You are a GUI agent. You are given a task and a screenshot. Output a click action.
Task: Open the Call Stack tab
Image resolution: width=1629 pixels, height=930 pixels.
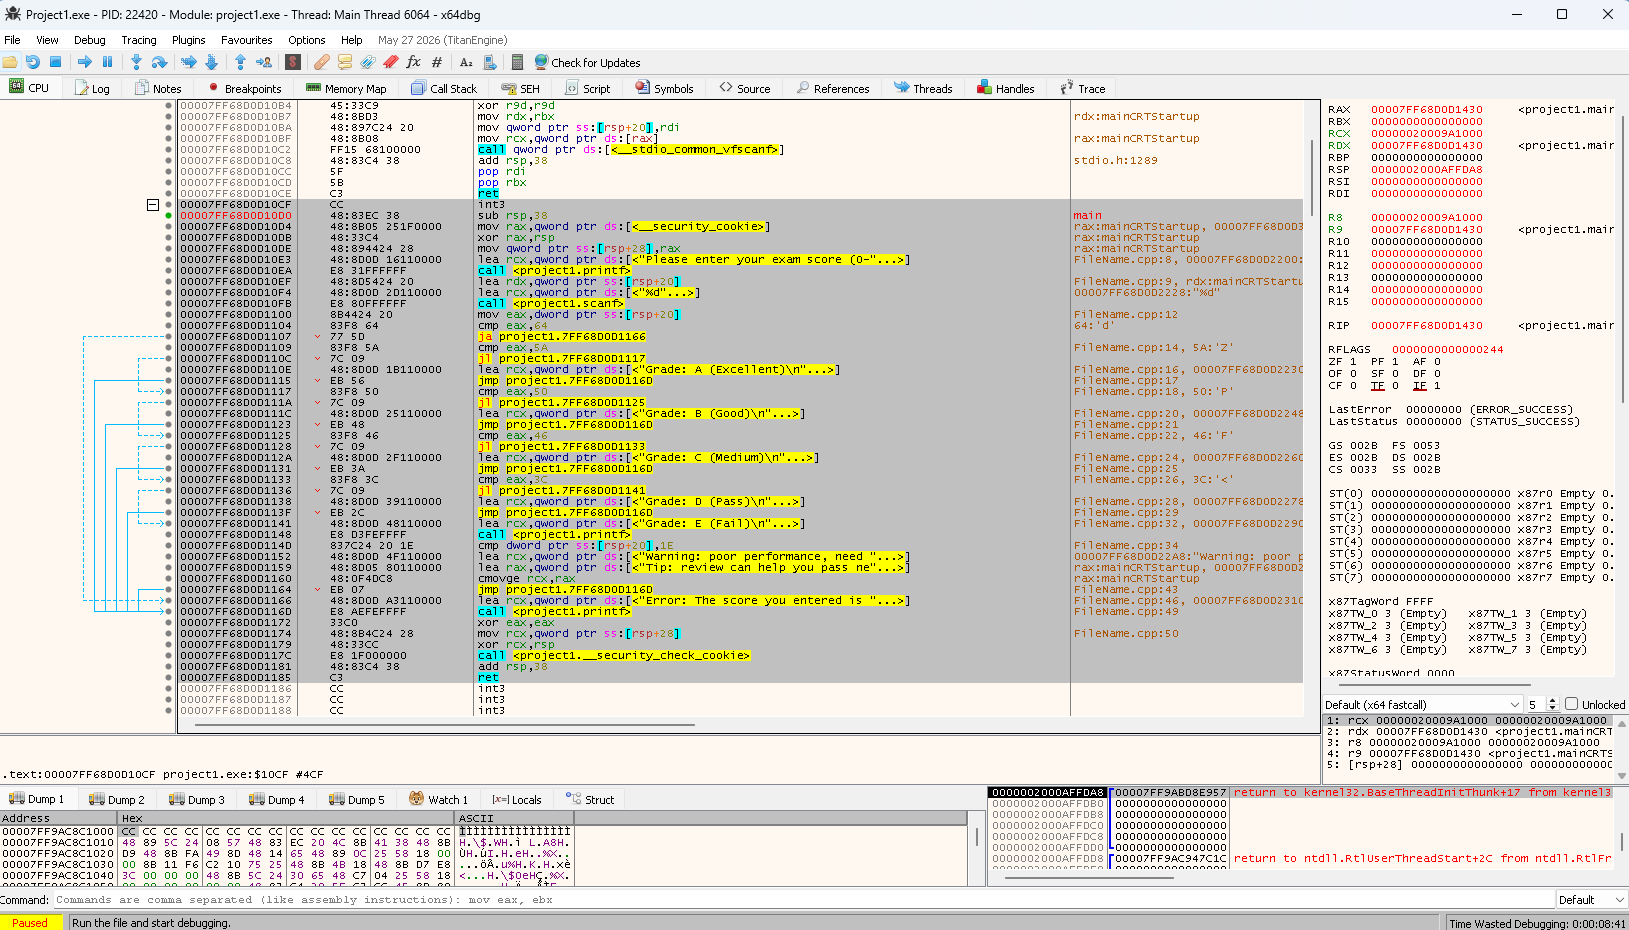pos(444,88)
